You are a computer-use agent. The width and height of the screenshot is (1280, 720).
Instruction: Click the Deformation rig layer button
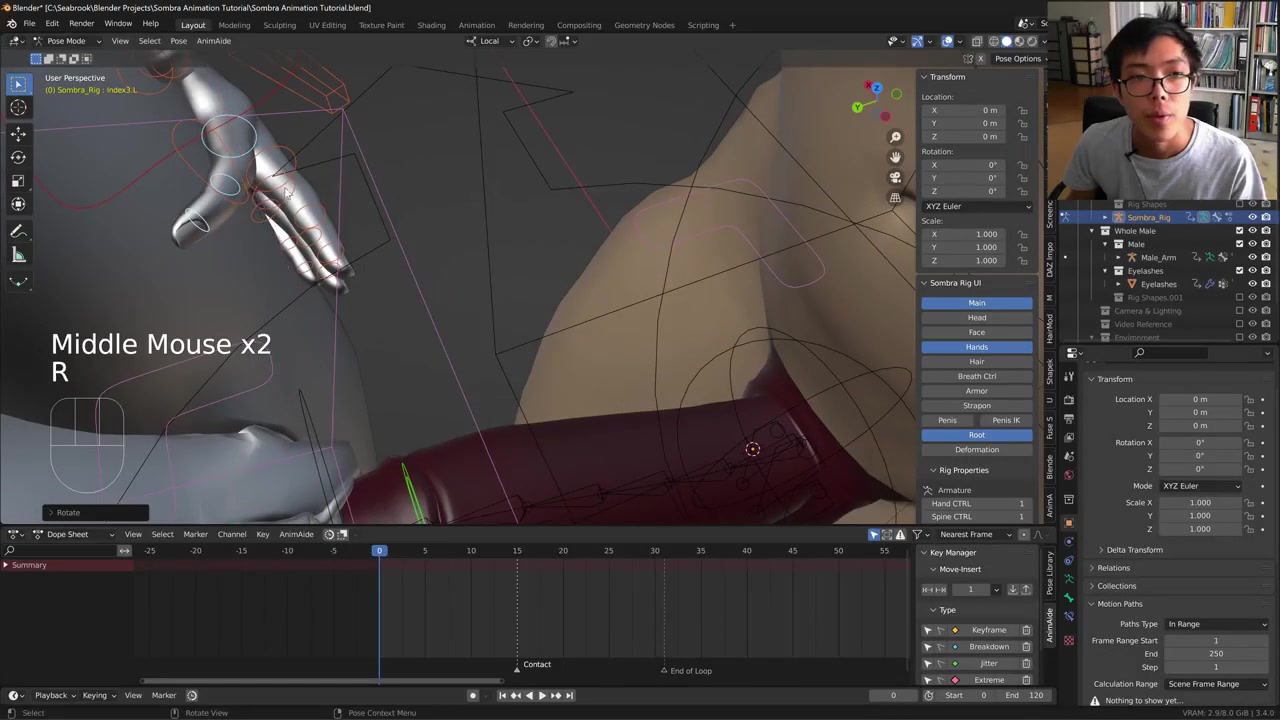coord(976,450)
